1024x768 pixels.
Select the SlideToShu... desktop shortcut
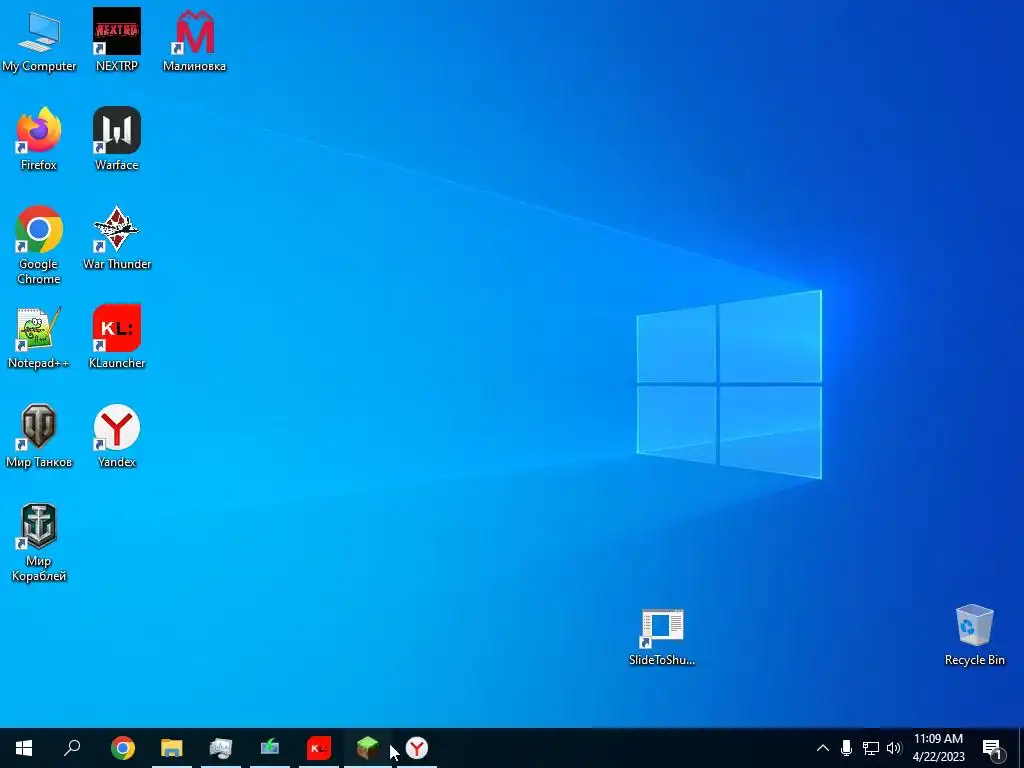click(x=662, y=637)
